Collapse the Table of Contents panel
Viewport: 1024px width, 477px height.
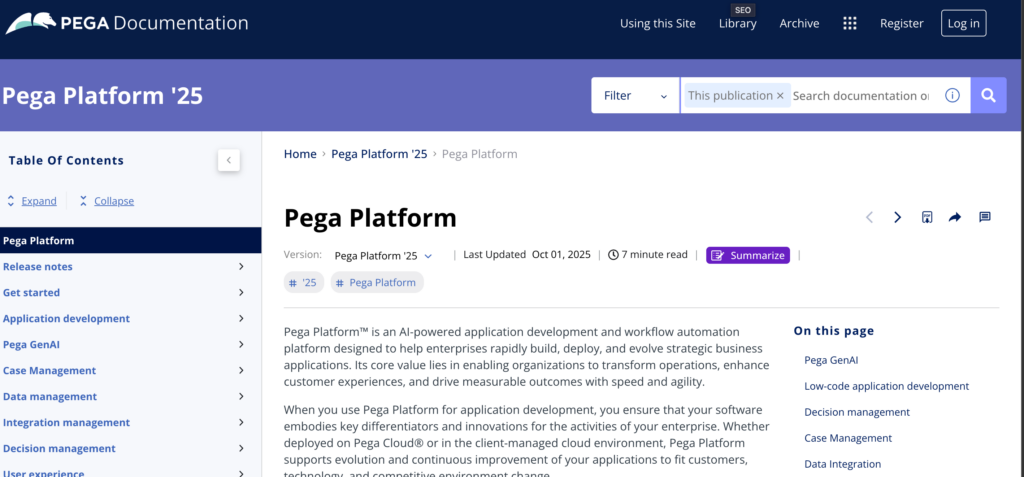pyautogui.click(x=229, y=160)
